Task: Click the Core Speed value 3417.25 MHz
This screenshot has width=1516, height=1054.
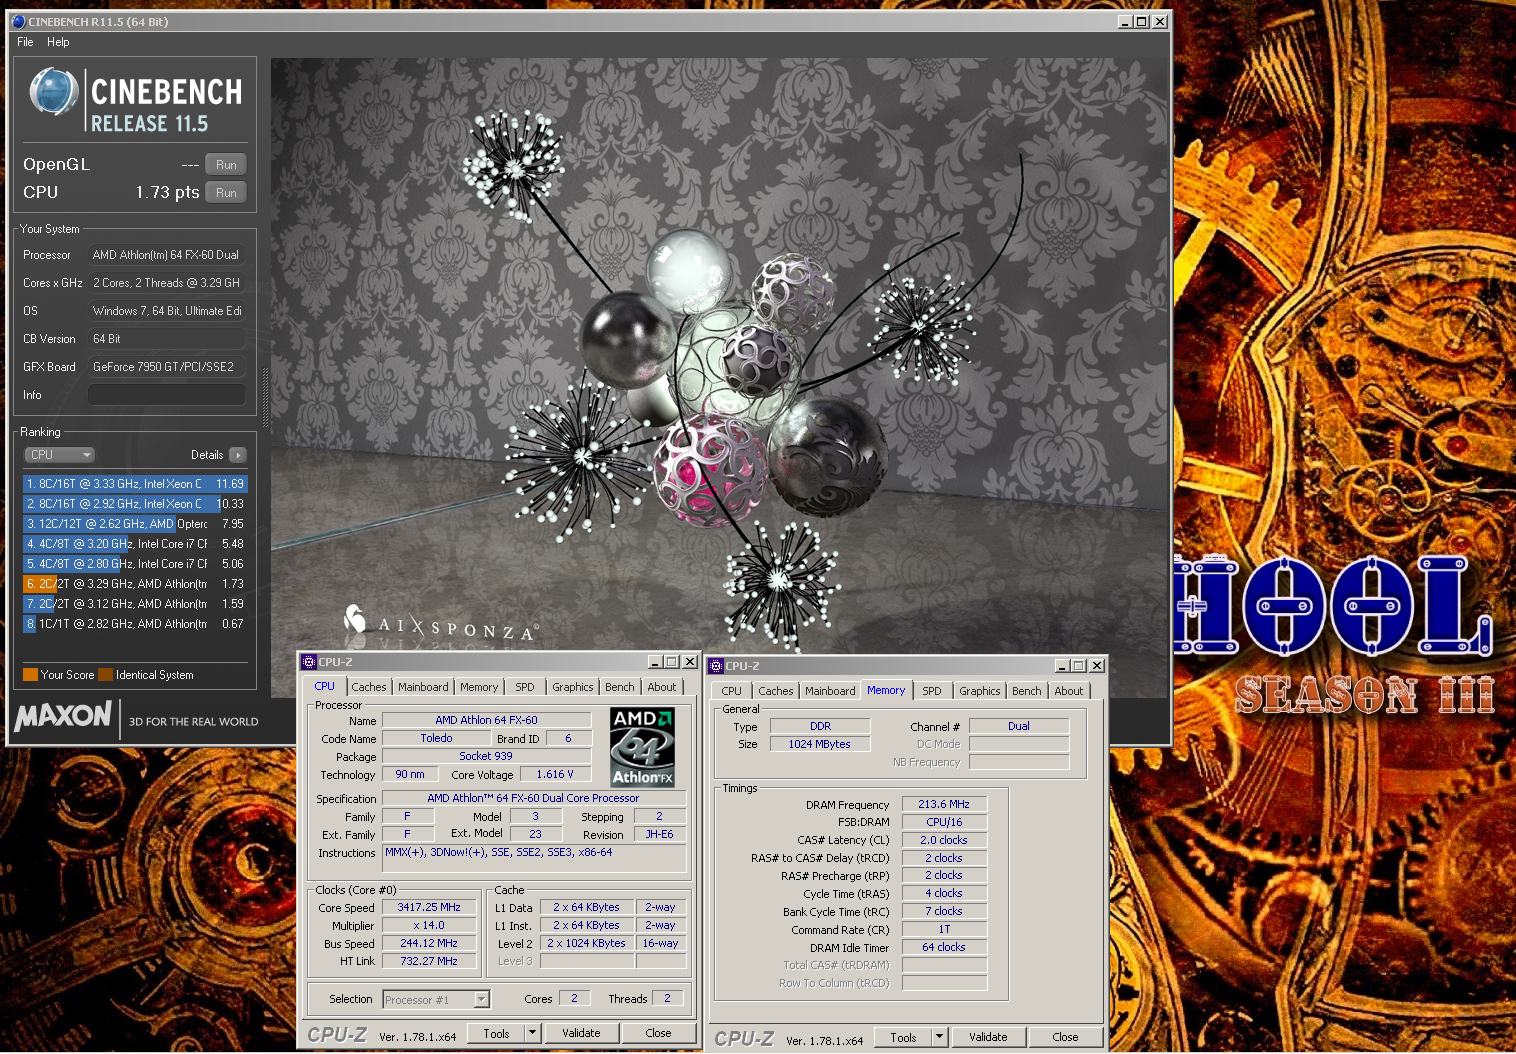Action: [429, 908]
